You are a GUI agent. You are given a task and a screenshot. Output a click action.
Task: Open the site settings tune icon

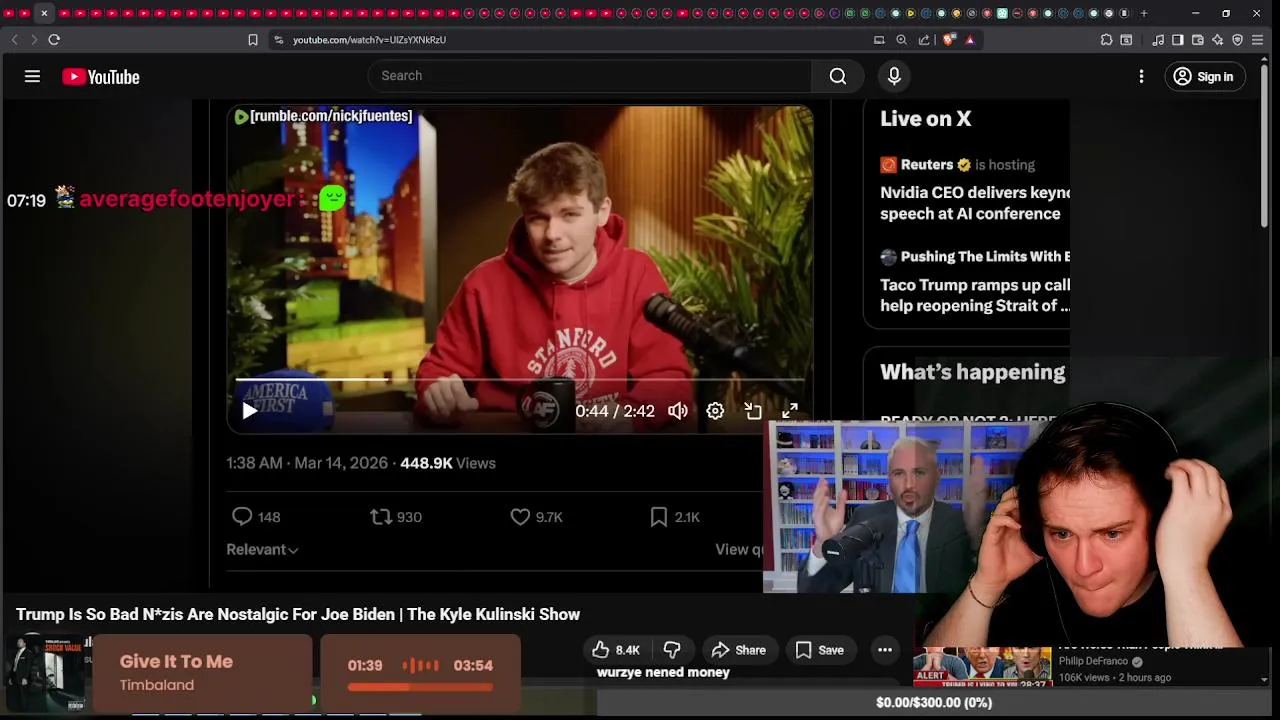coord(278,40)
